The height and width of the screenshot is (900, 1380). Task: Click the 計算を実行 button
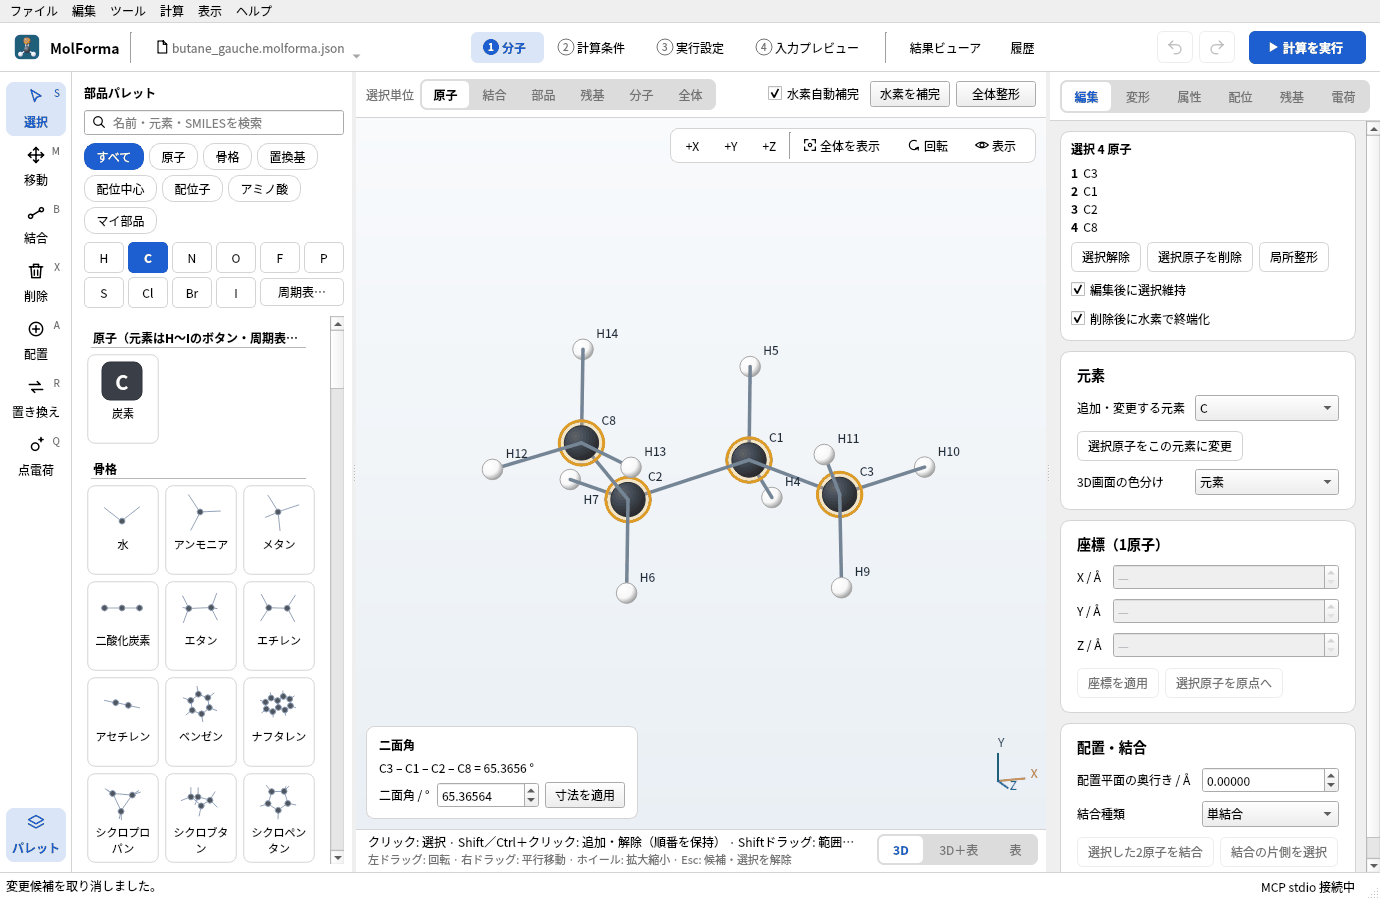(1307, 47)
